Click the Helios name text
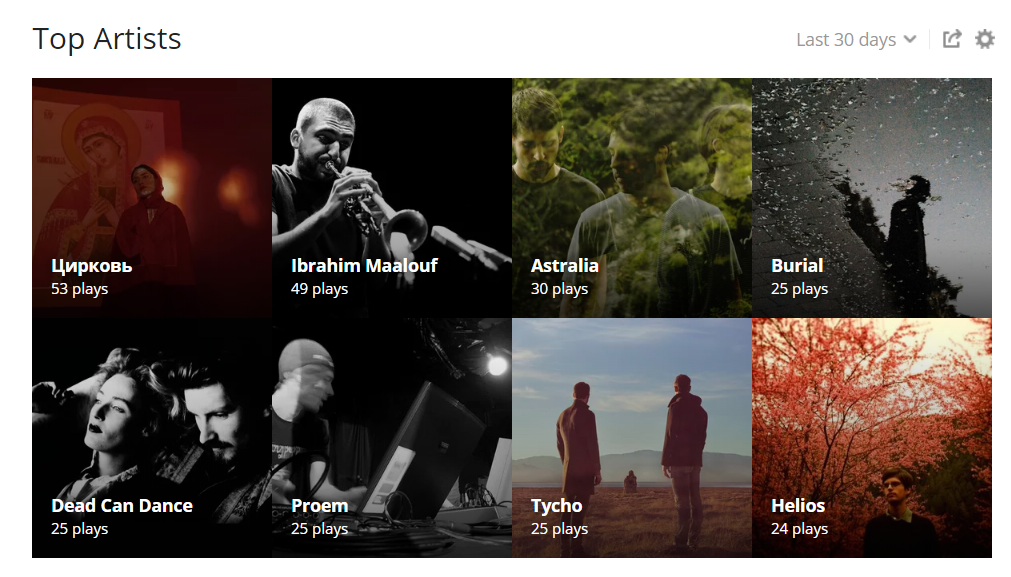The height and width of the screenshot is (577, 1011). 798,505
